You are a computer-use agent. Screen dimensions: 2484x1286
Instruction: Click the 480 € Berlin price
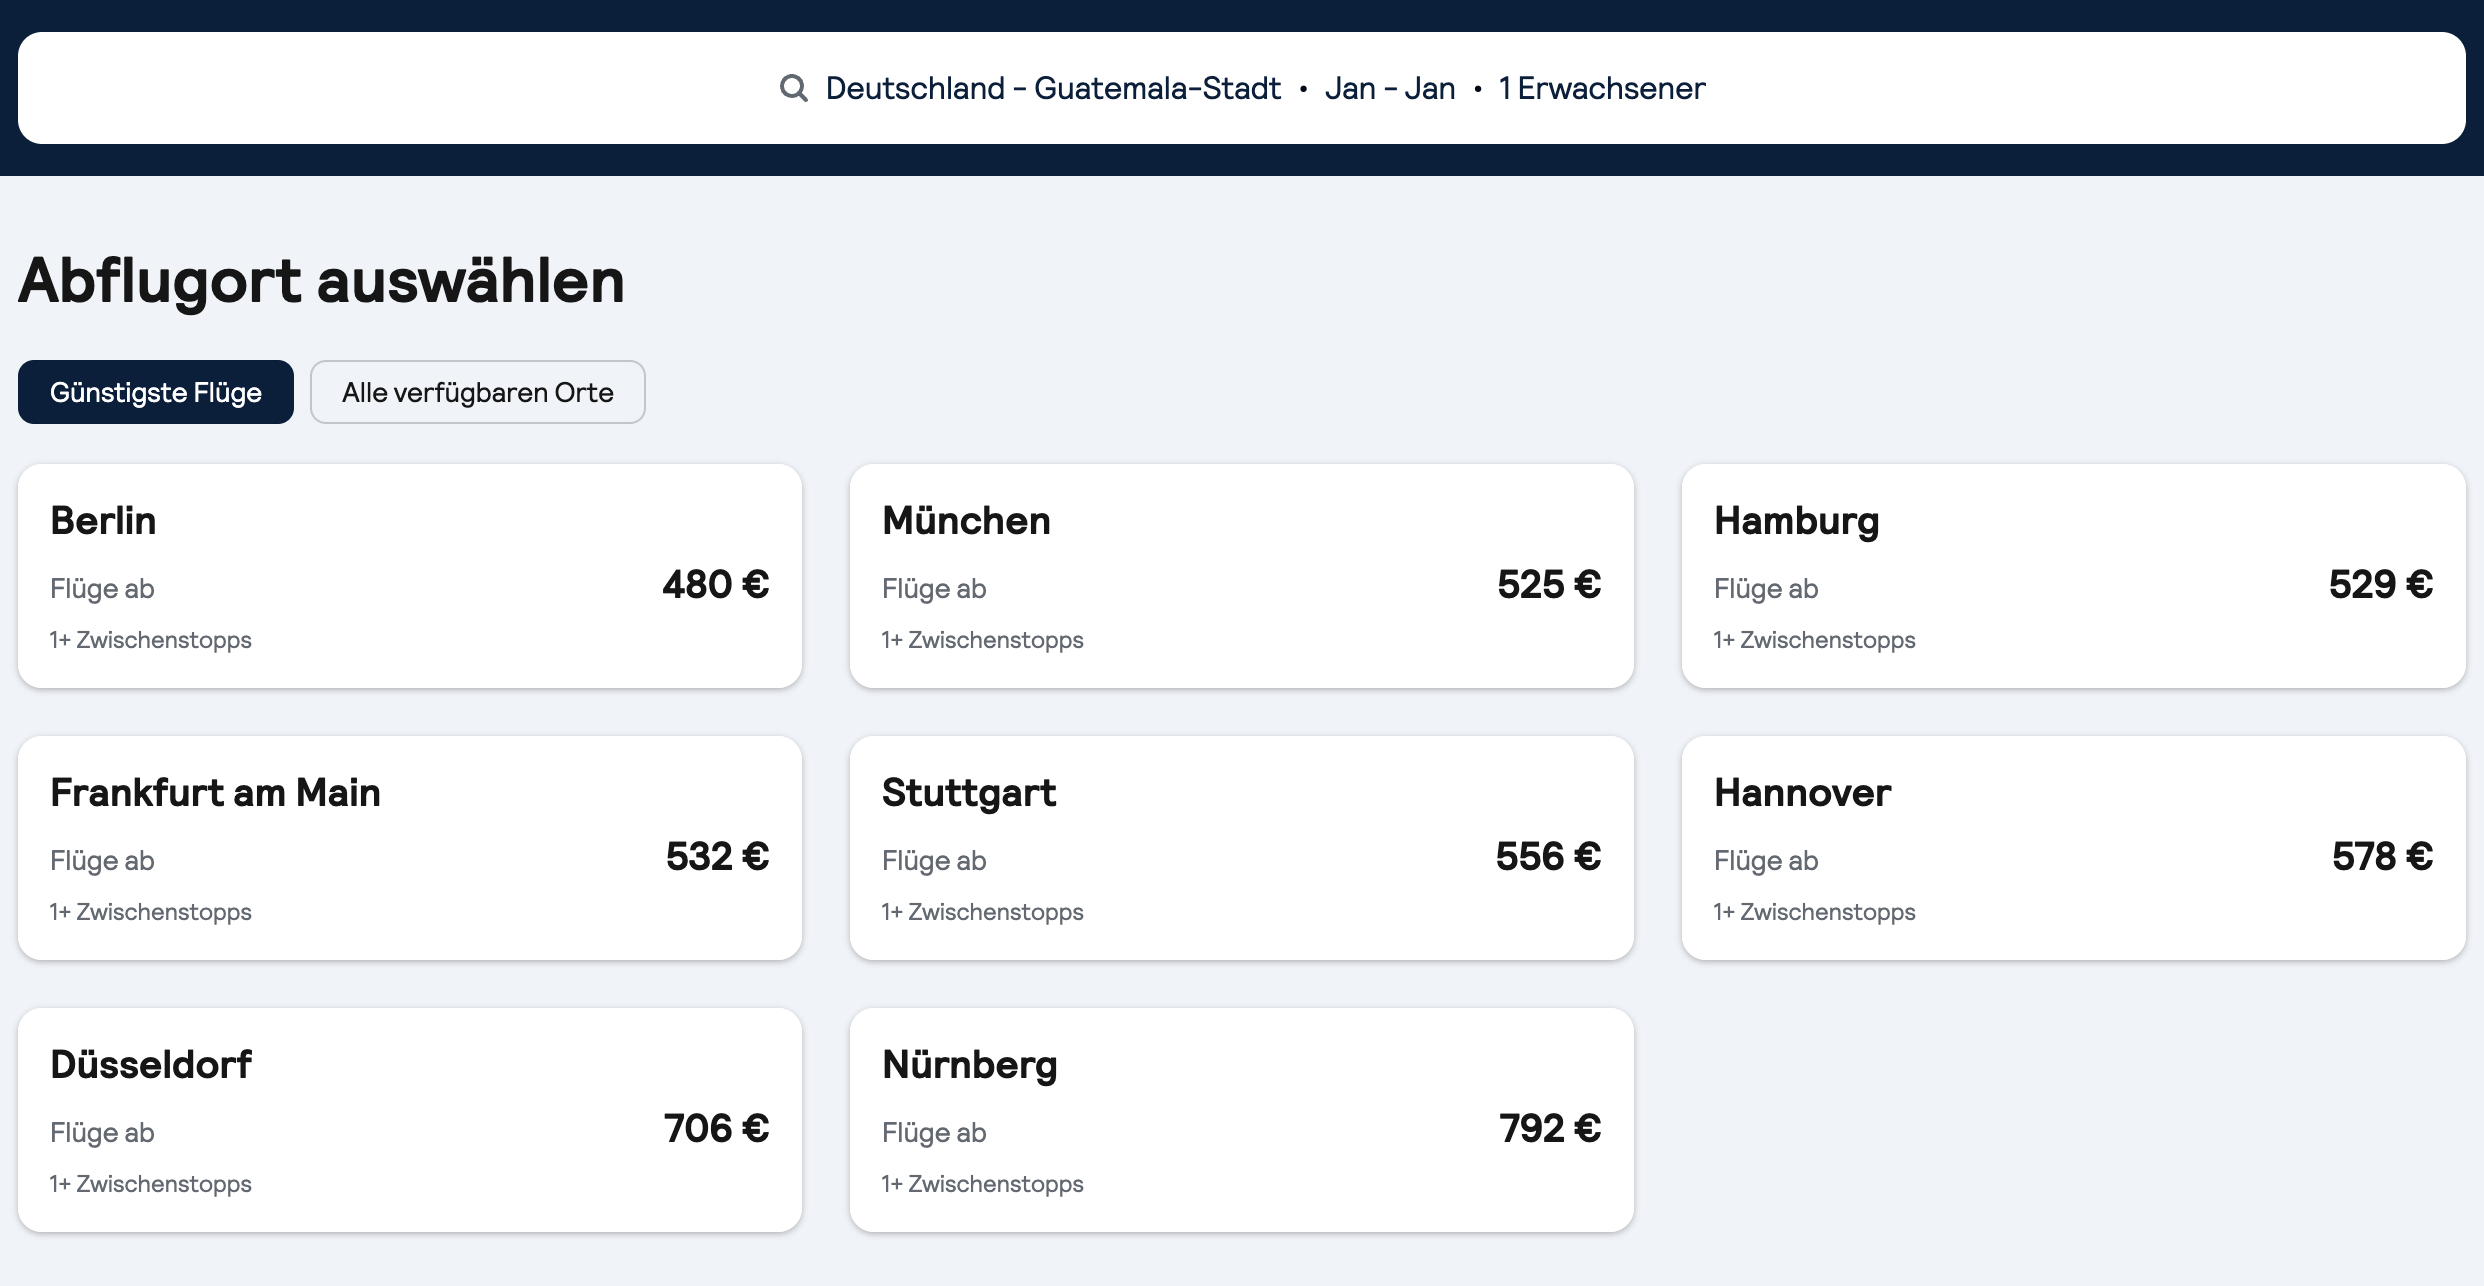click(715, 584)
